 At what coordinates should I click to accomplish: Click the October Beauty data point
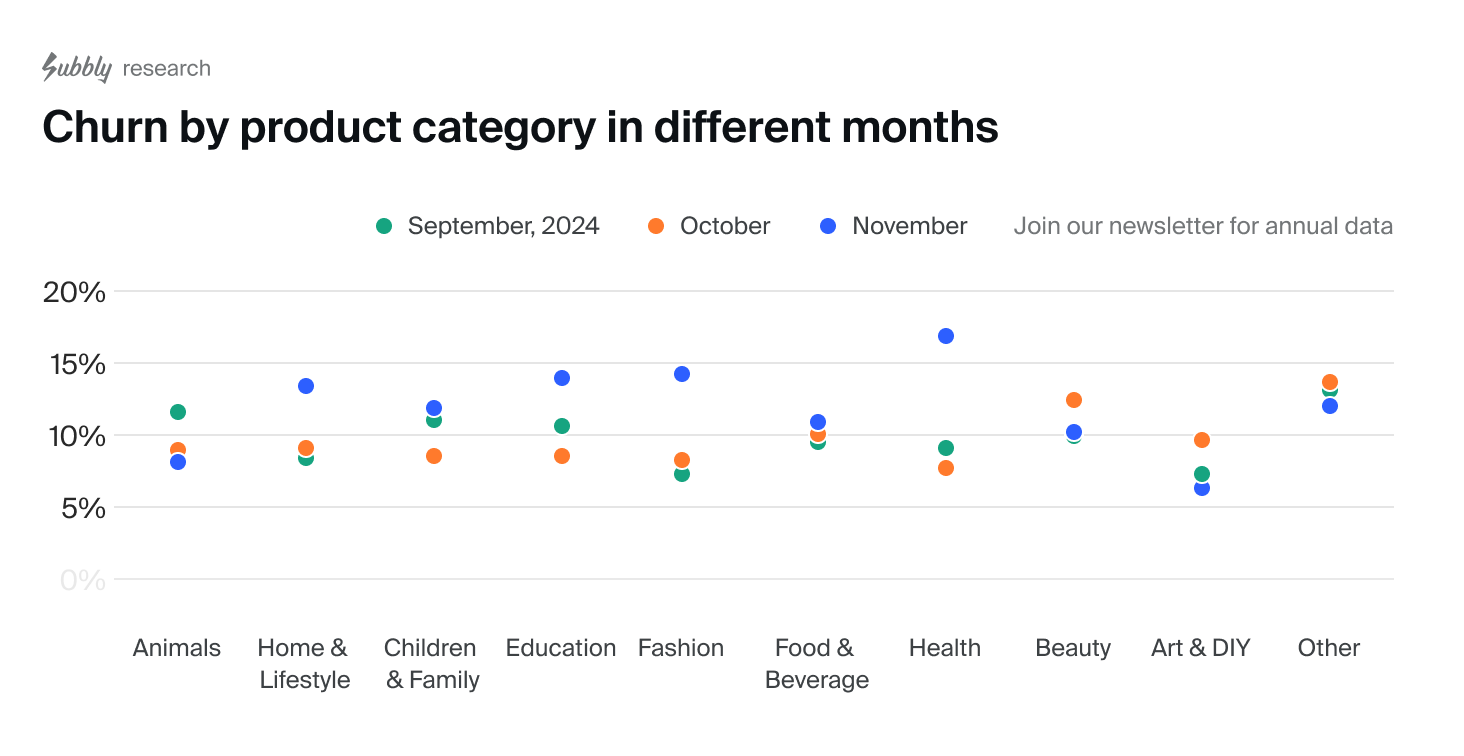[x=1074, y=400]
